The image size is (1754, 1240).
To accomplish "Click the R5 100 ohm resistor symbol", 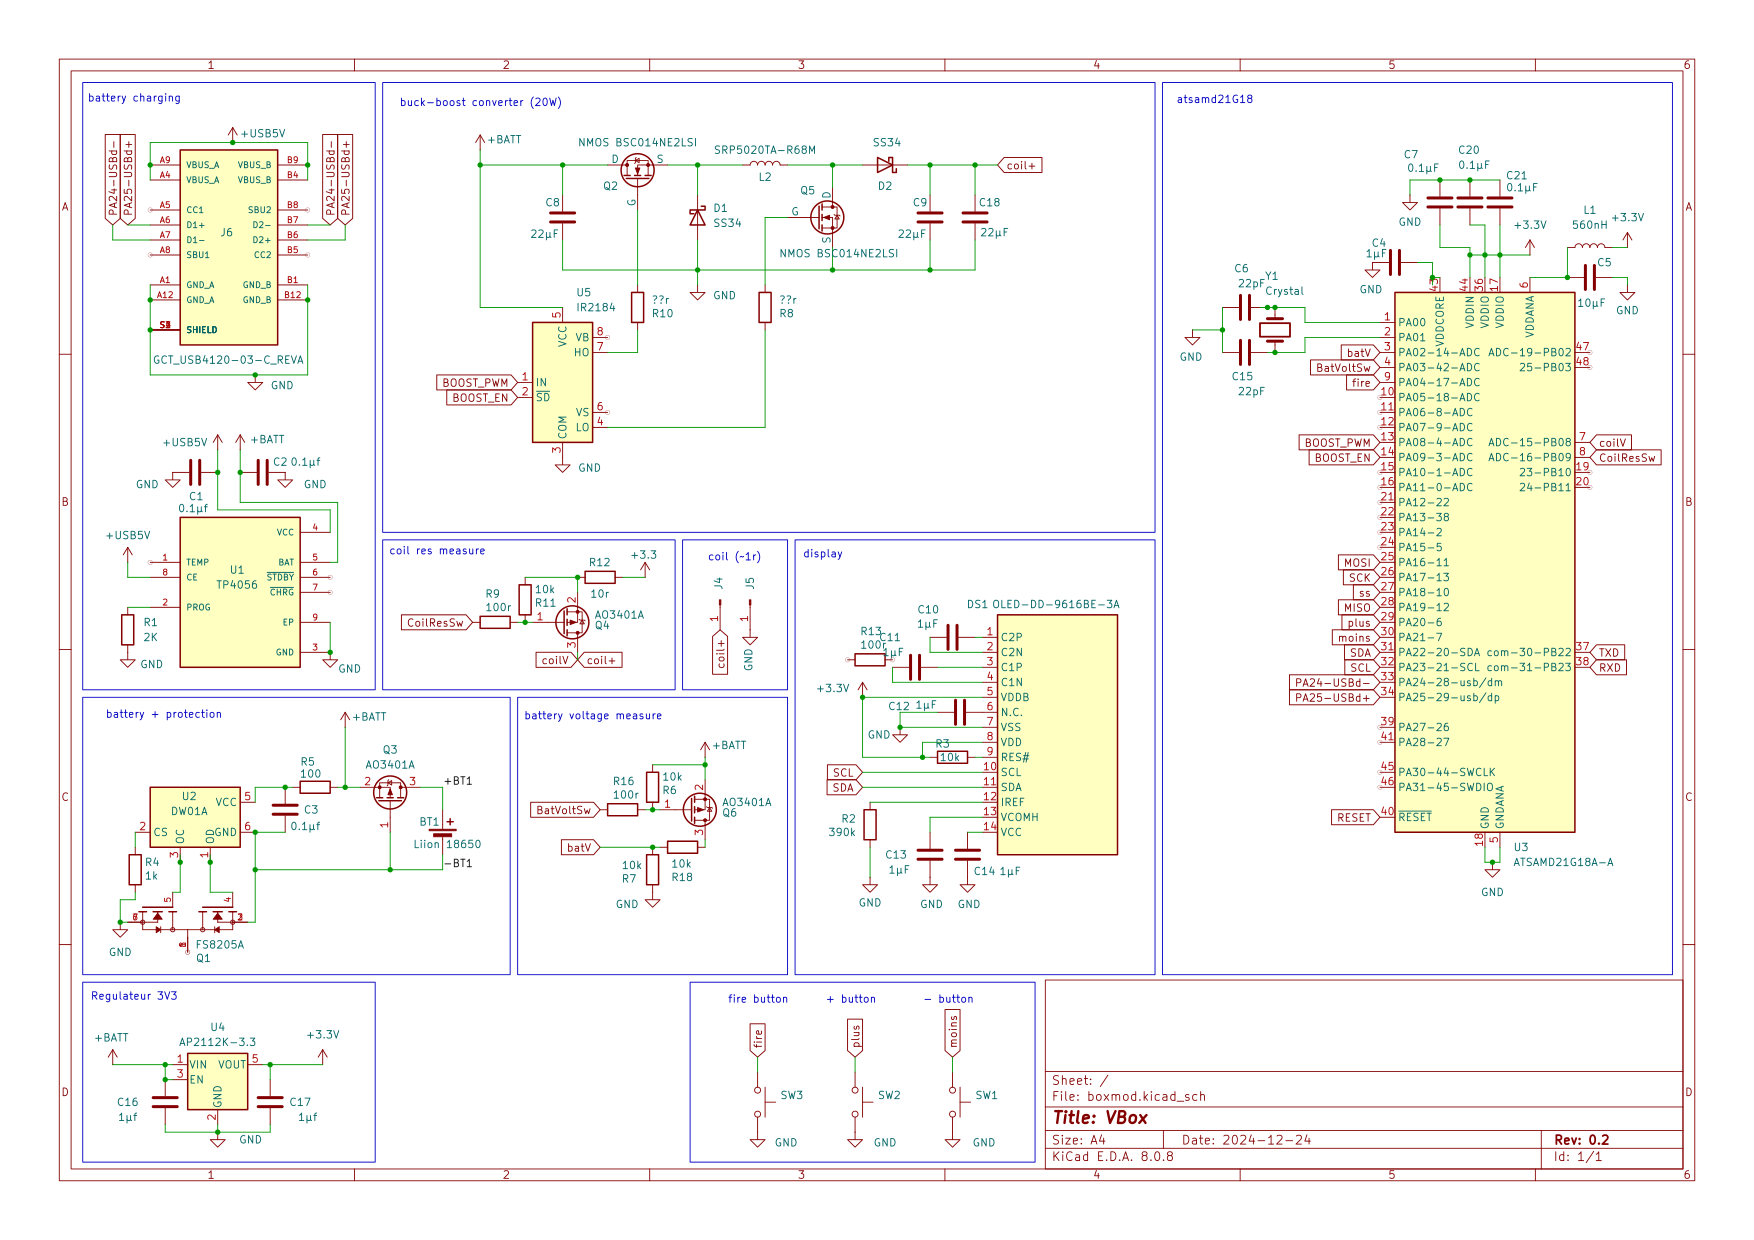I will tap(315, 787).
